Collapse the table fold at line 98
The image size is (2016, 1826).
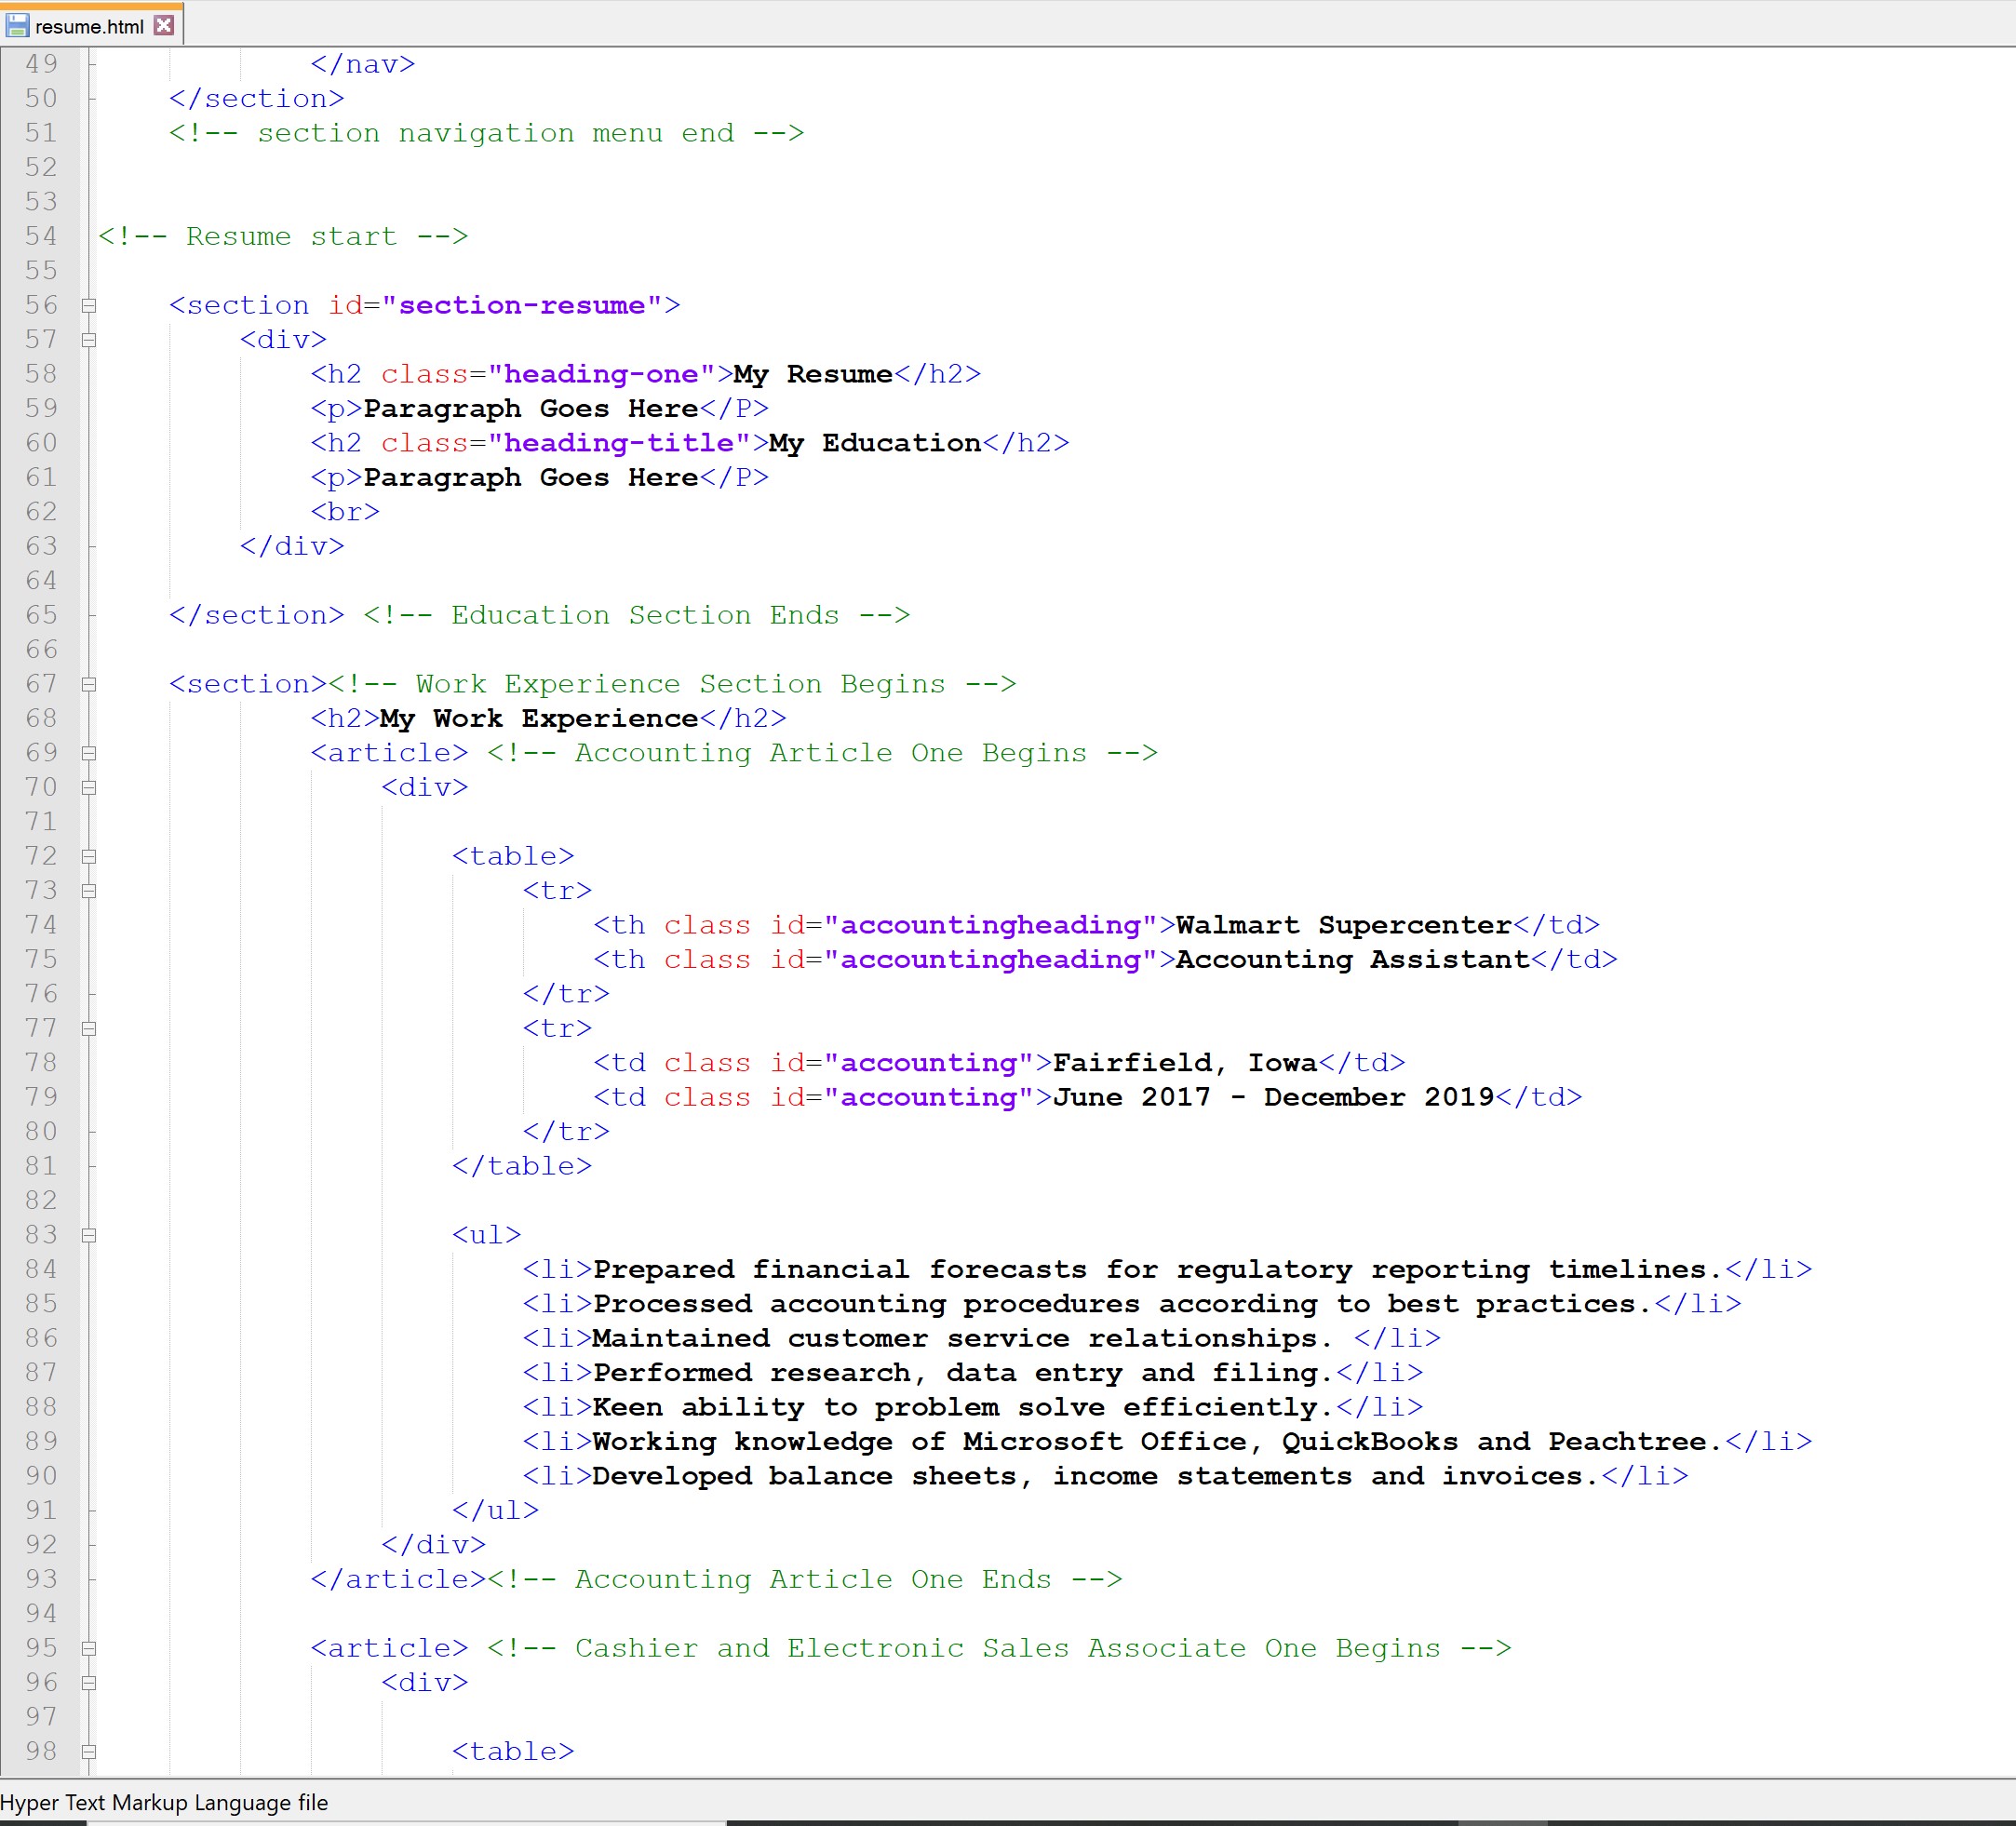pyautogui.click(x=89, y=1752)
